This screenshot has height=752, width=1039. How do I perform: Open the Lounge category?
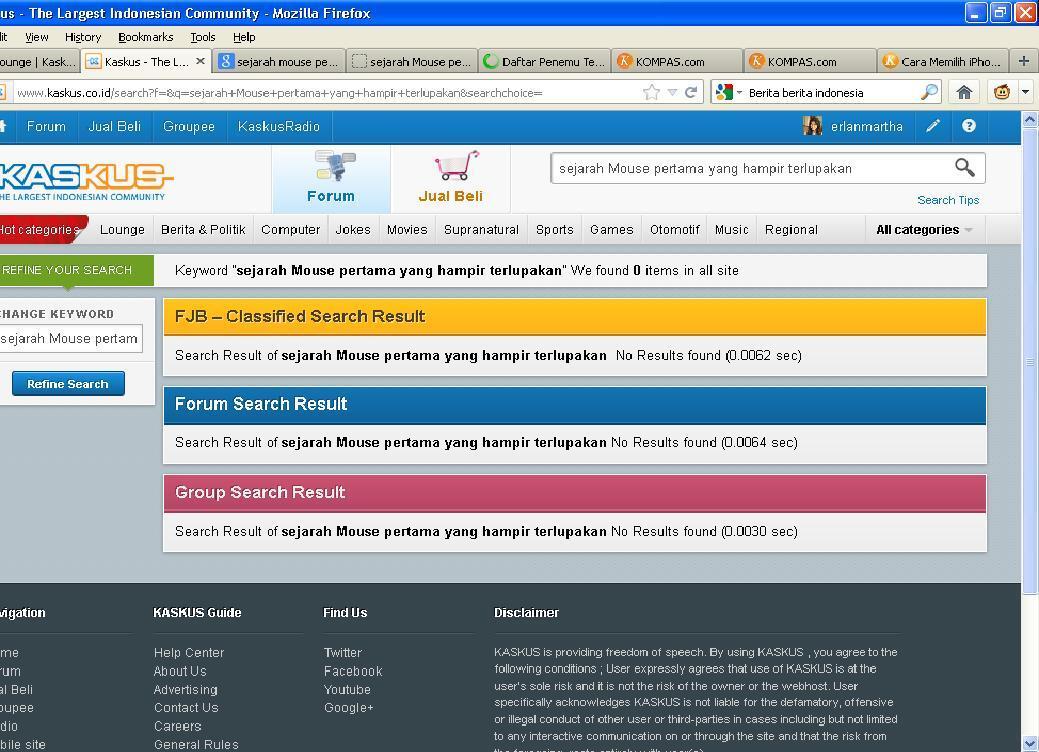point(122,230)
